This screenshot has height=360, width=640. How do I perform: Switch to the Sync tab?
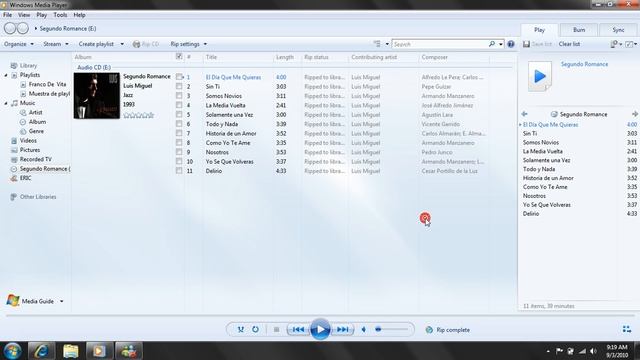(x=618, y=30)
